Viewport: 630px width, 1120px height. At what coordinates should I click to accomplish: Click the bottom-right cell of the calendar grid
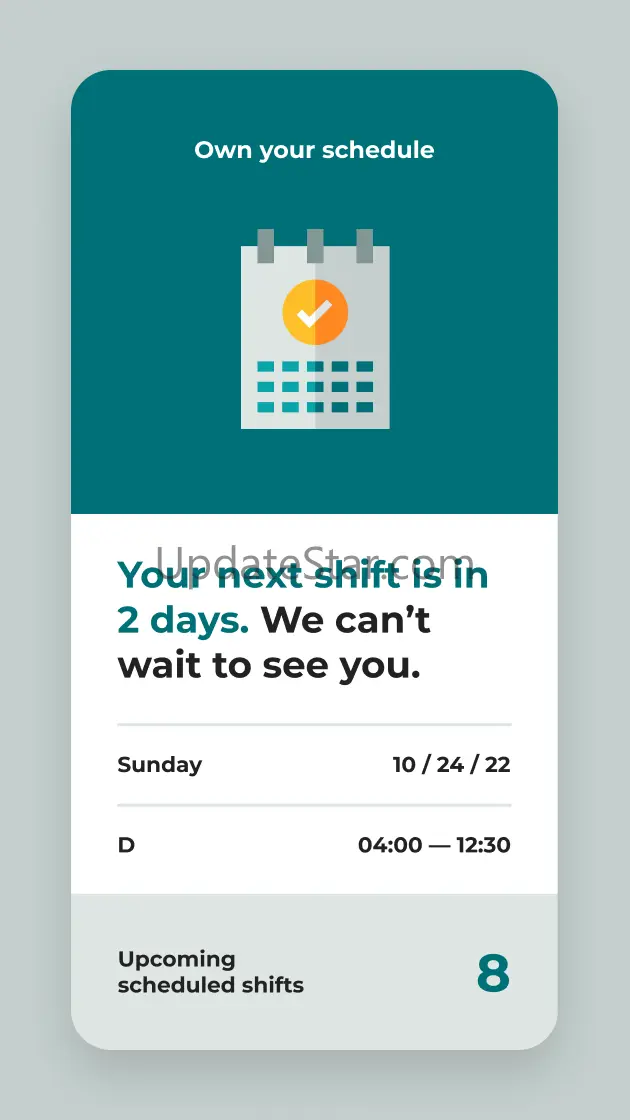click(365, 407)
